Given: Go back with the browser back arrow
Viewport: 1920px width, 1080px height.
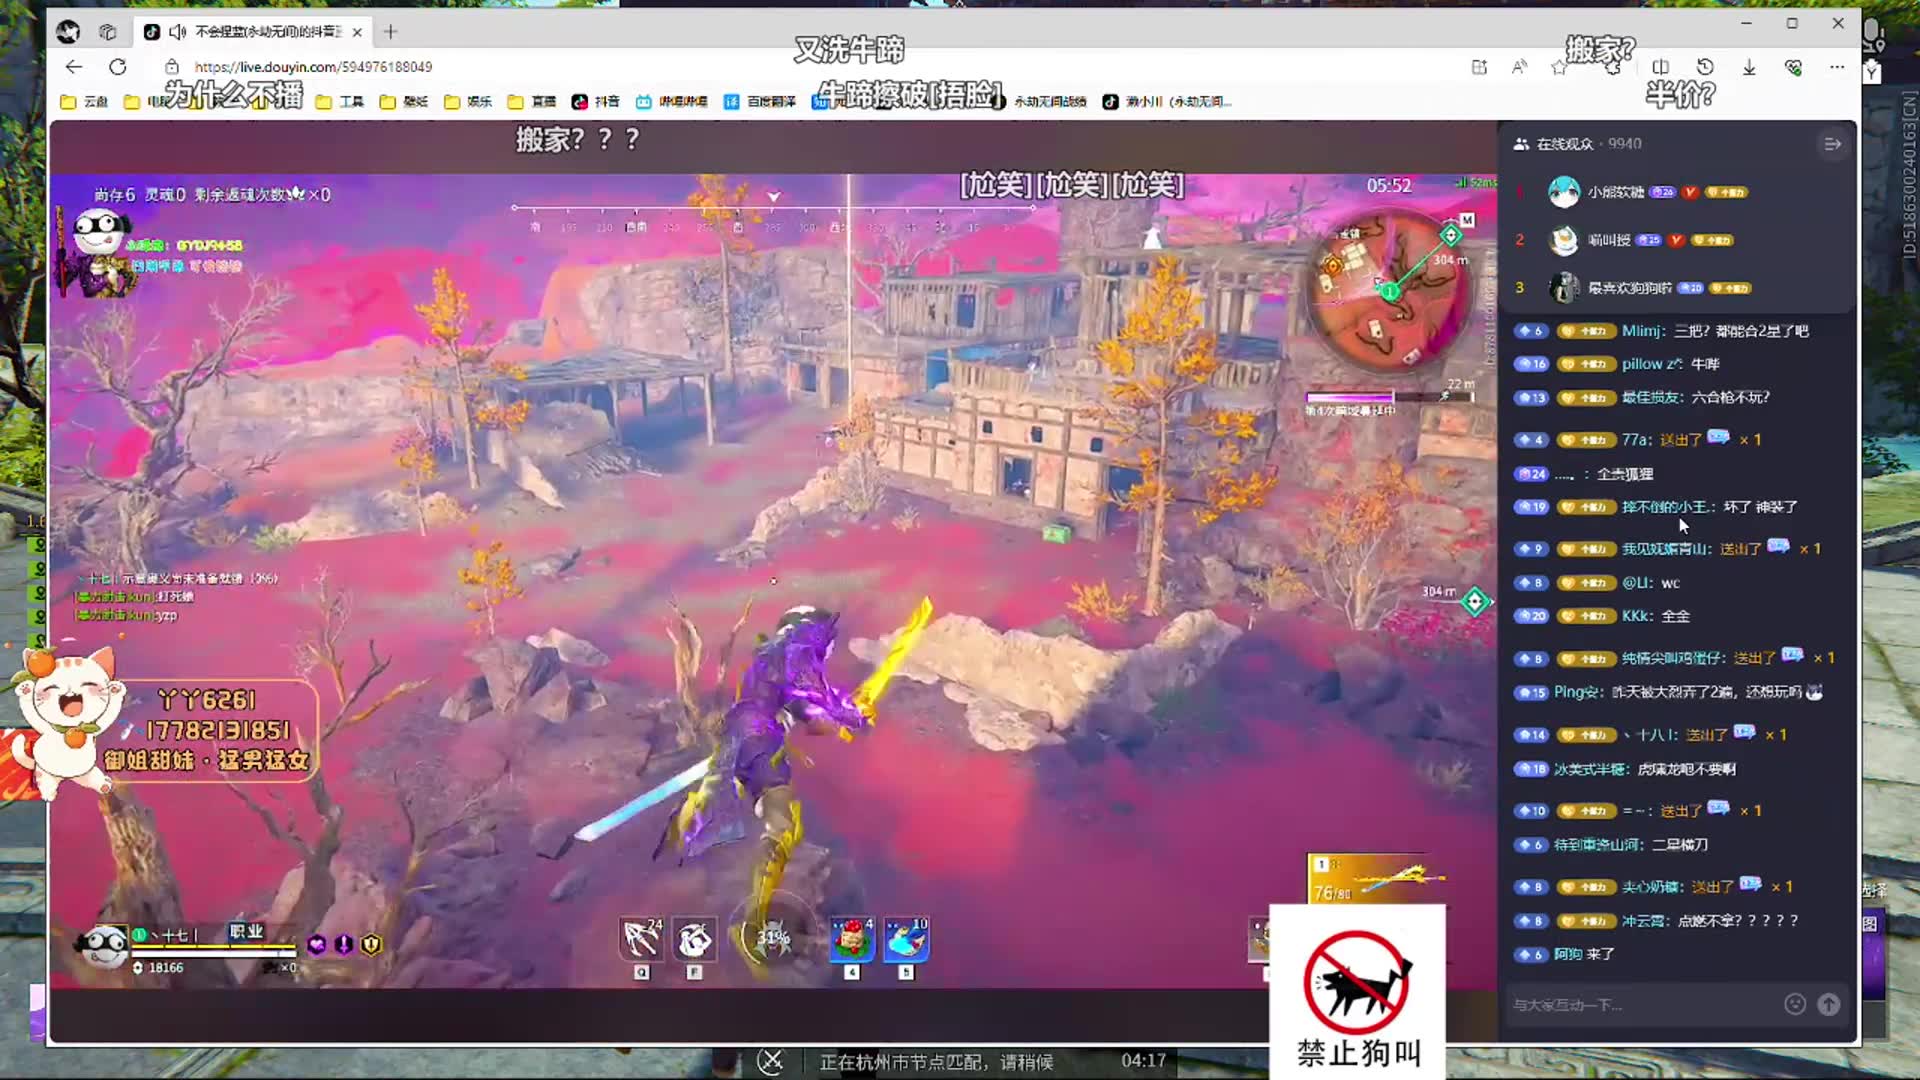Looking at the screenshot, I should [74, 67].
